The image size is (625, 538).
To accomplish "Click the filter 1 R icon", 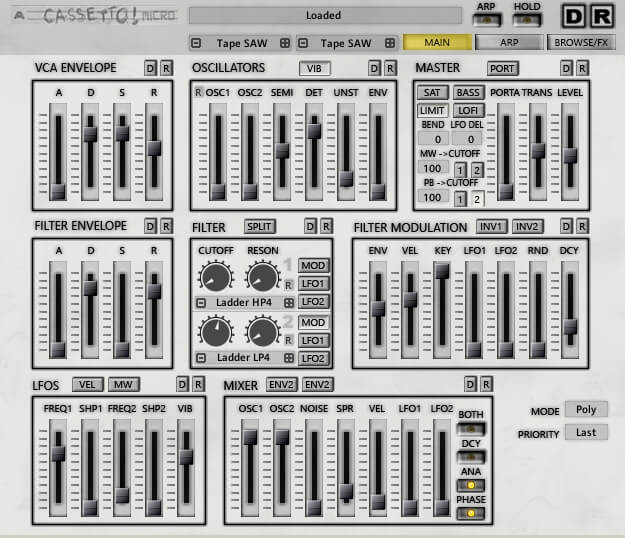I will point(288,285).
